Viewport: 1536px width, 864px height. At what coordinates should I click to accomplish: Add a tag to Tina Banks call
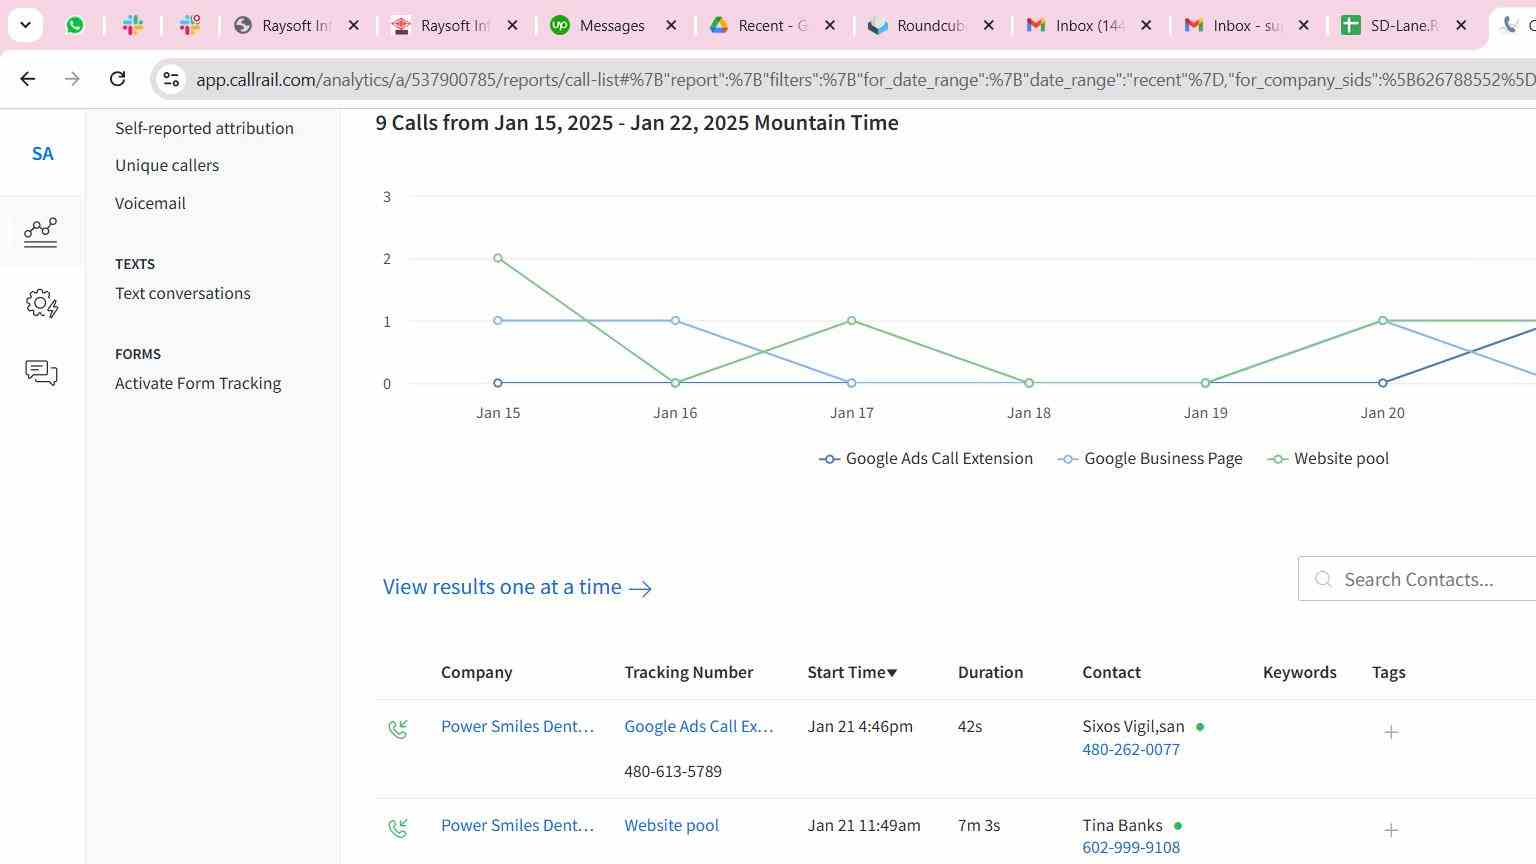point(1391,830)
